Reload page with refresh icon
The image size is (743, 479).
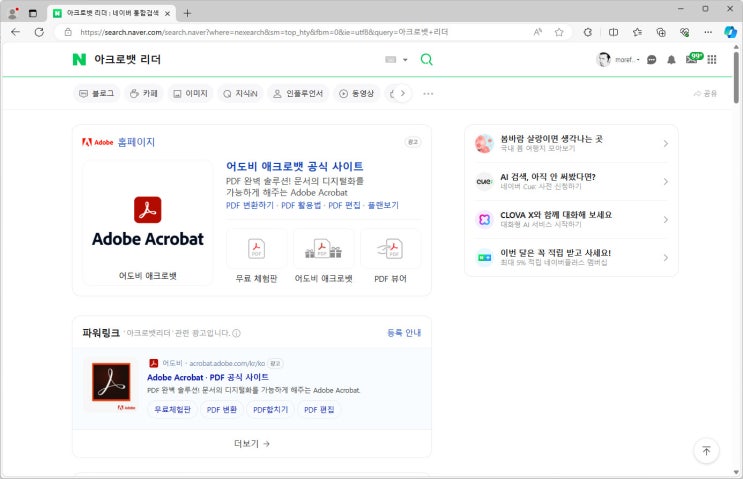tap(39, 32)
